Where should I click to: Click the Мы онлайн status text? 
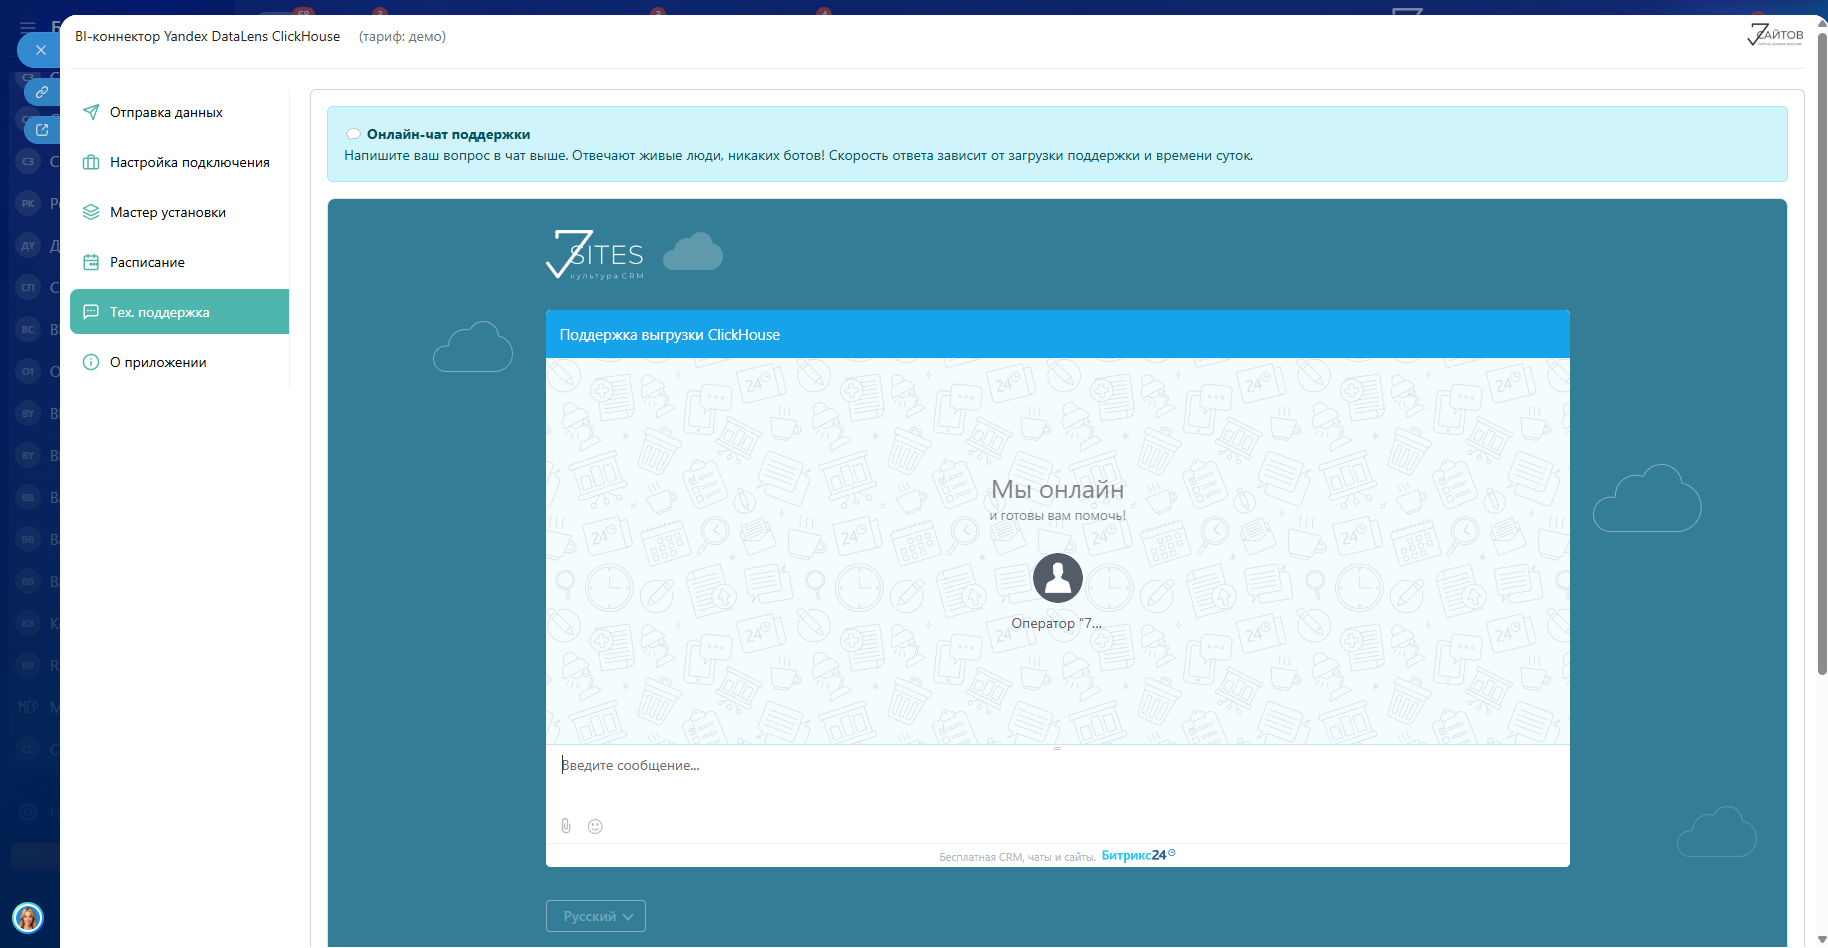click(x=1058, y=489)
